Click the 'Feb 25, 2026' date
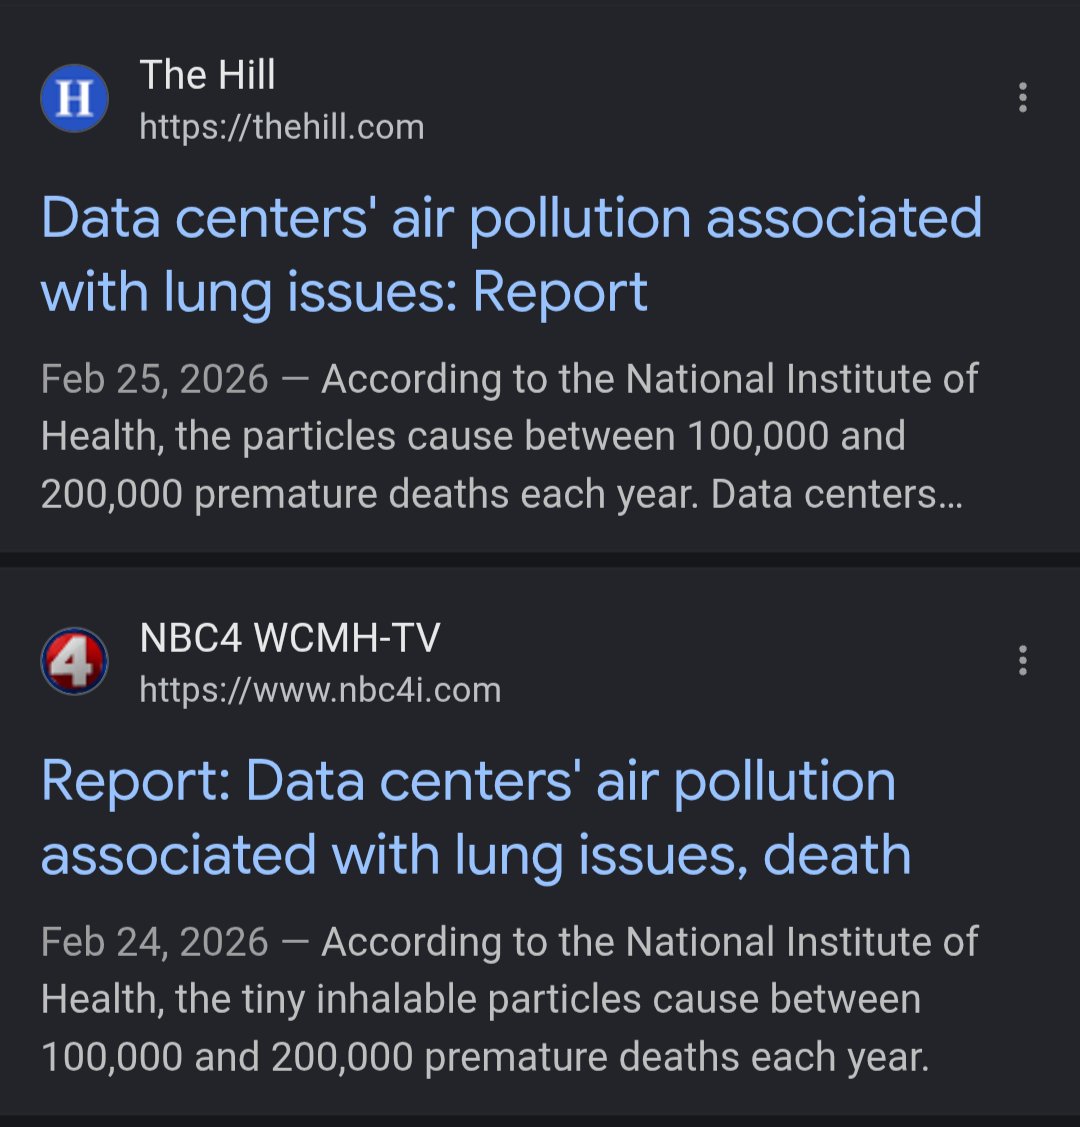The height and width of the screenshot is (1127, 1080). 154,379
